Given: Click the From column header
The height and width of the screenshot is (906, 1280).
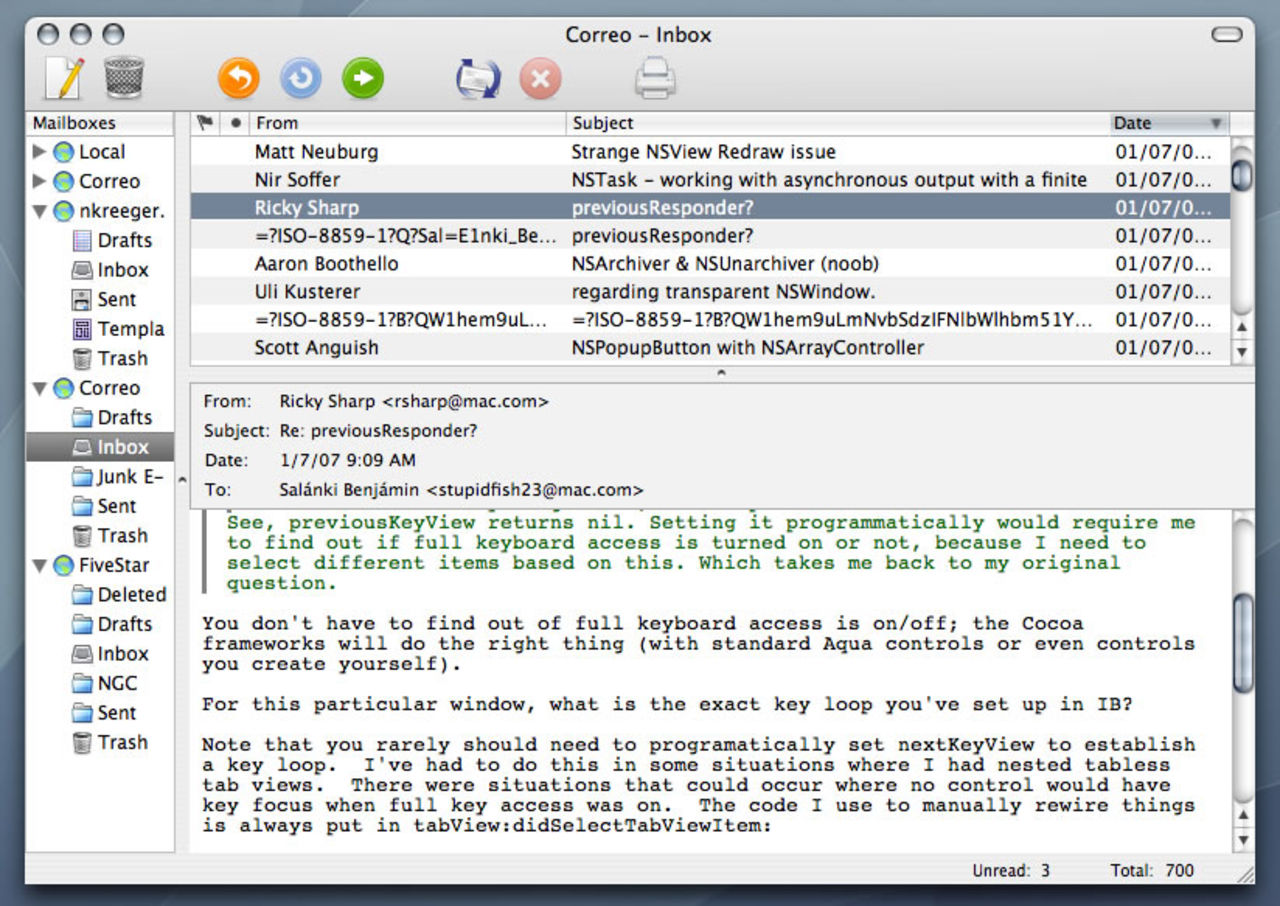Looking at the screenshot, I should 276,123.
